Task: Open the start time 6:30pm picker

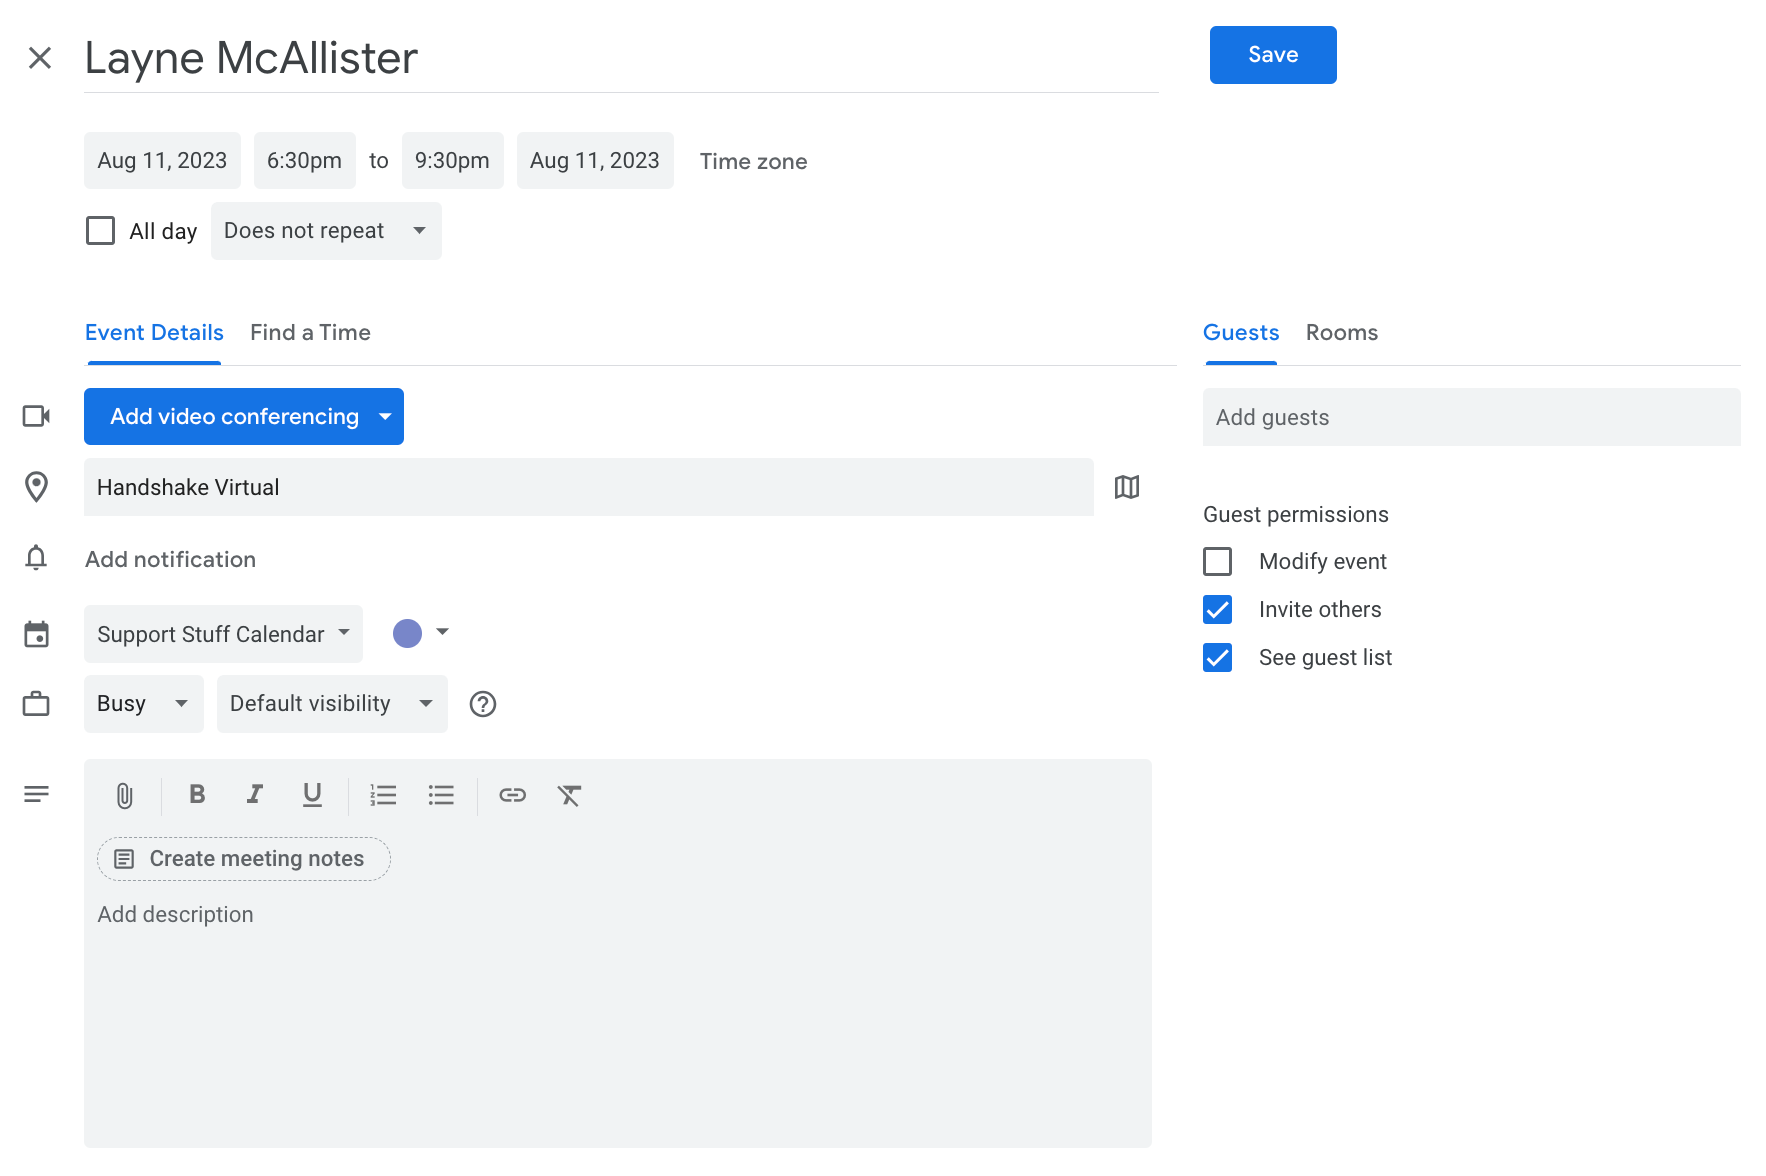Action: 304,161
